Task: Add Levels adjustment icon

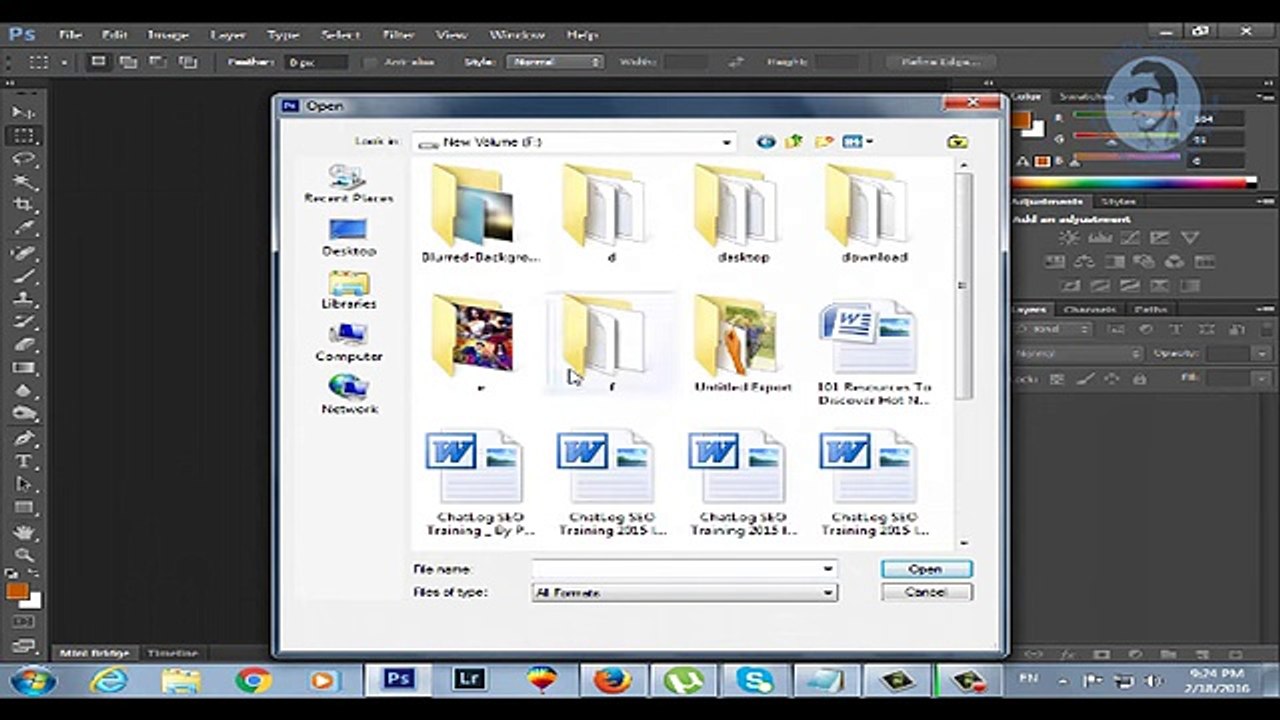Action: pyautogui.click(x=1100, y=238)
